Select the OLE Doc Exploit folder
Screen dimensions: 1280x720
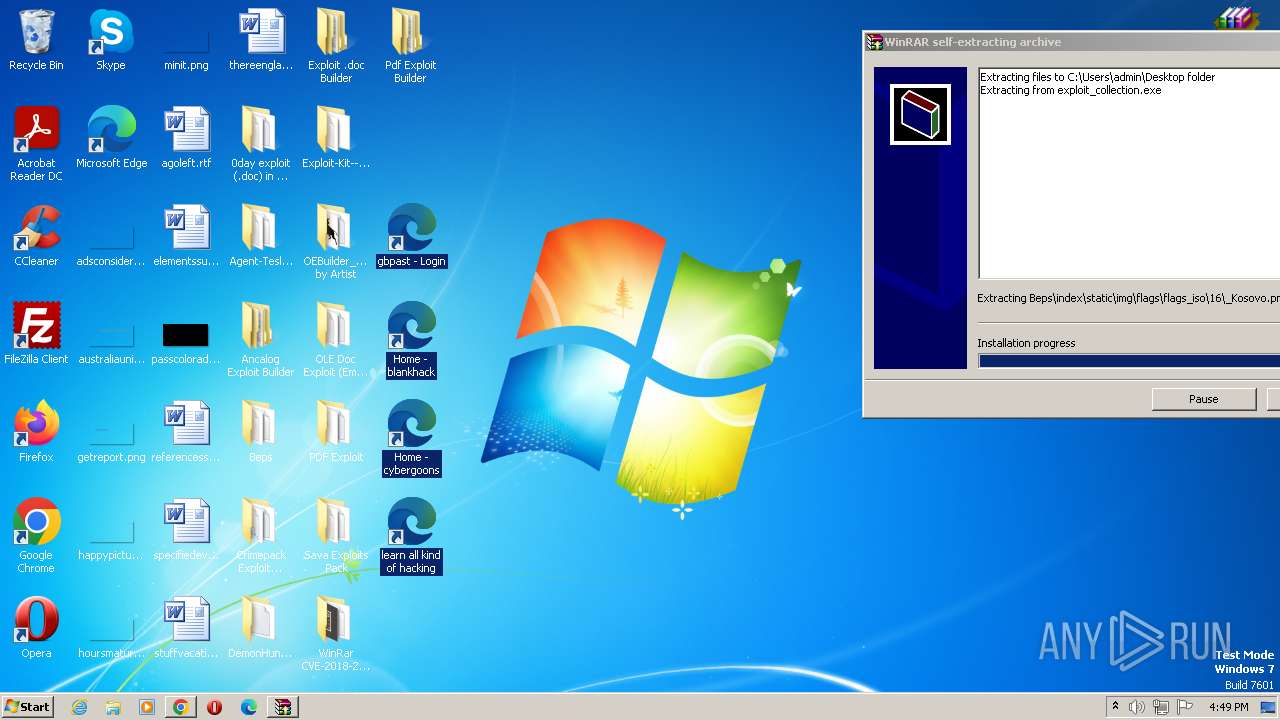point(335,341)
